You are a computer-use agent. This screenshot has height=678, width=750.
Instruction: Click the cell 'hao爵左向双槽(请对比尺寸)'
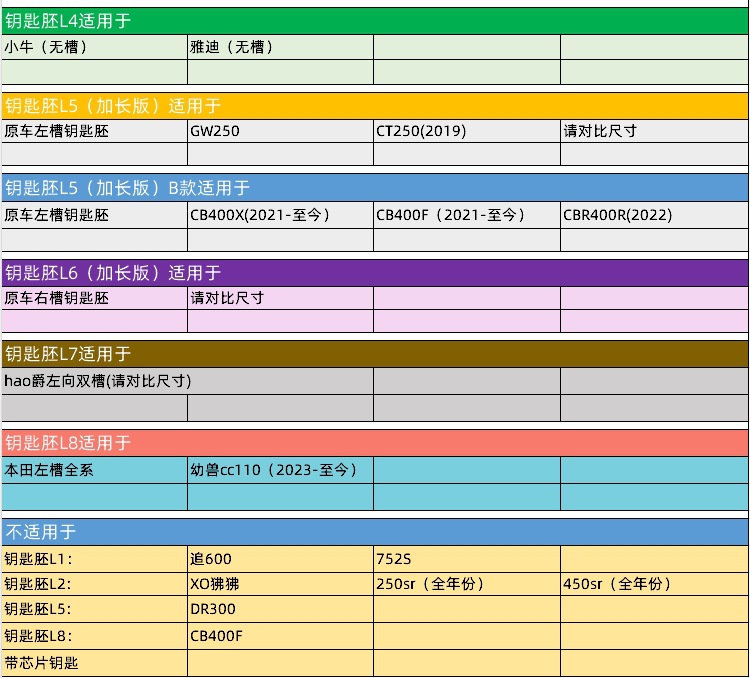coord(188,381)
